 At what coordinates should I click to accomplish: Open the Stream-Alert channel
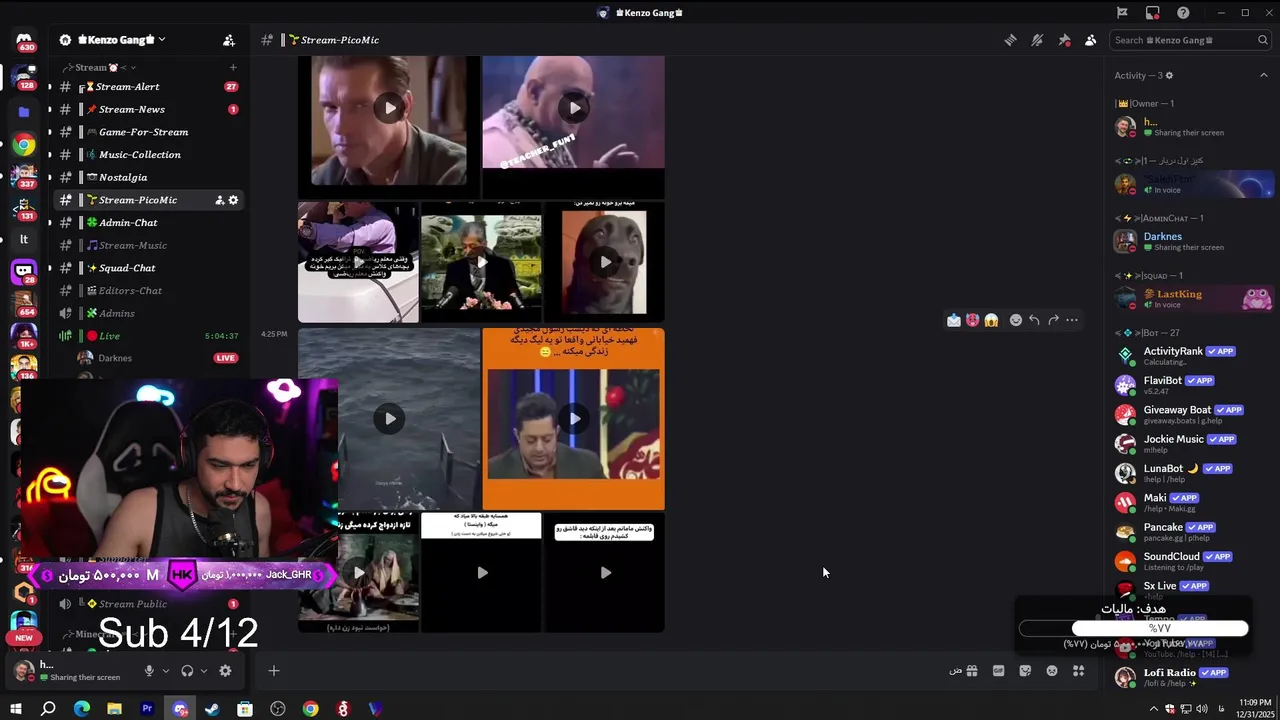148,87
